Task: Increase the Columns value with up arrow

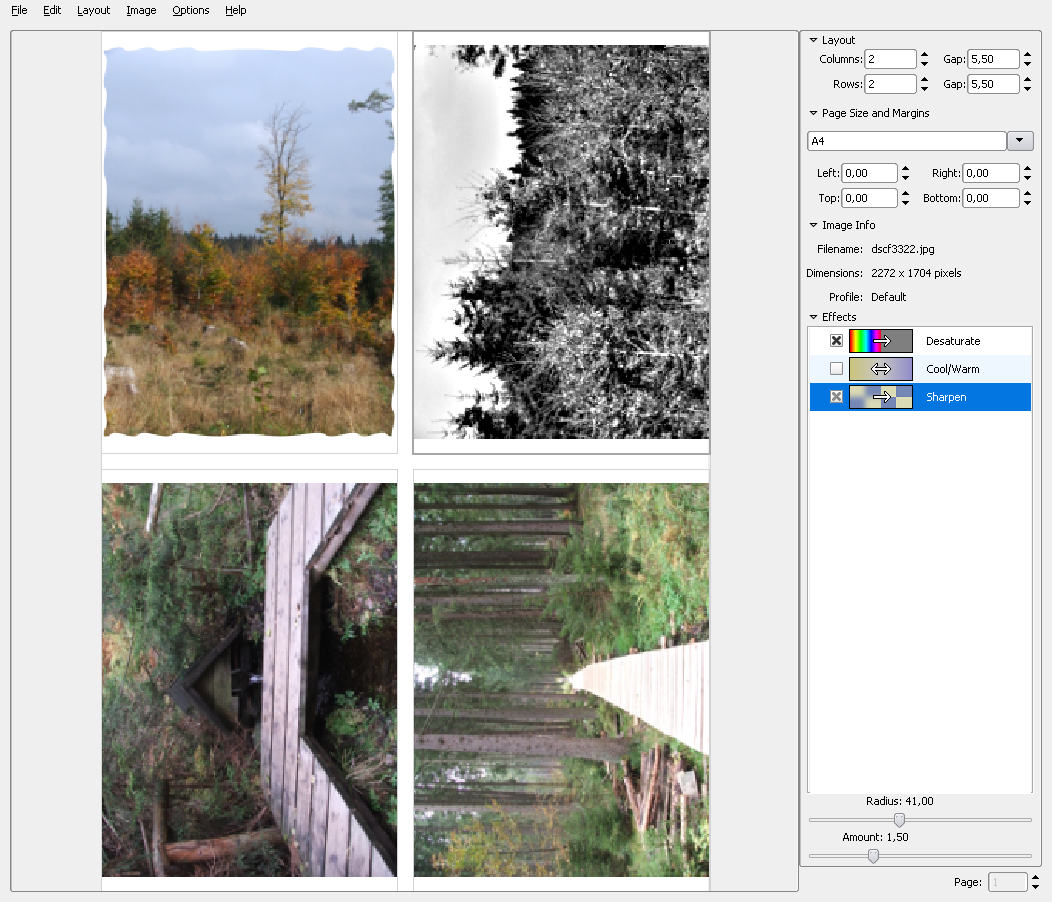Action: tap(924, 55)
